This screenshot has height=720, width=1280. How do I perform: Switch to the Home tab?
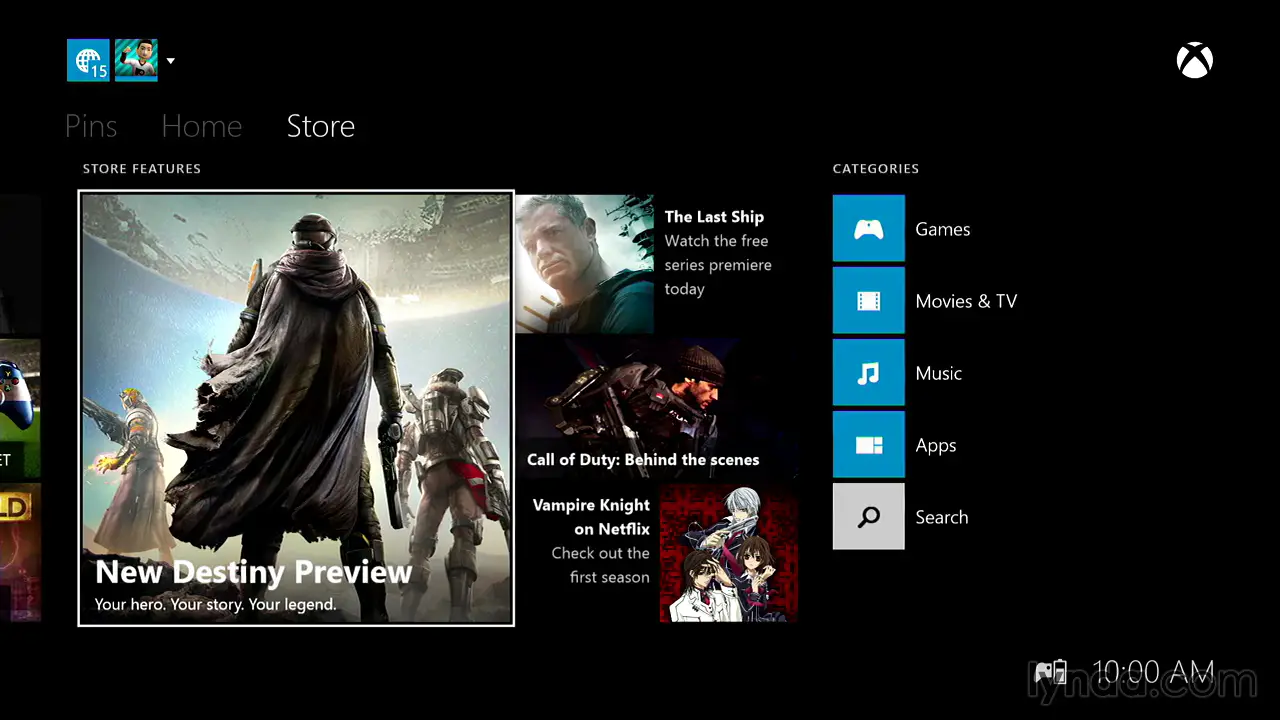point(201,126)
